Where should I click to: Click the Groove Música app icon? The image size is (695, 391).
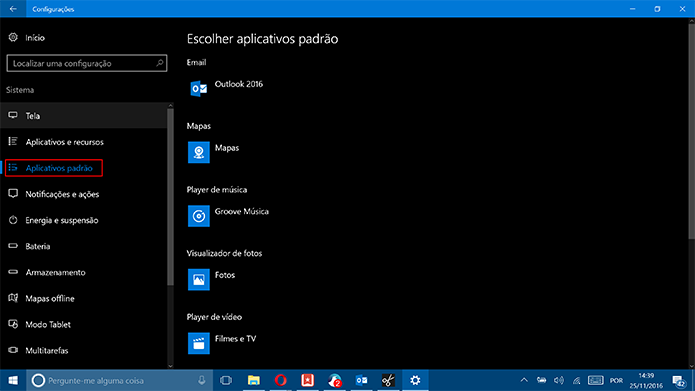(x=199, y=216)
